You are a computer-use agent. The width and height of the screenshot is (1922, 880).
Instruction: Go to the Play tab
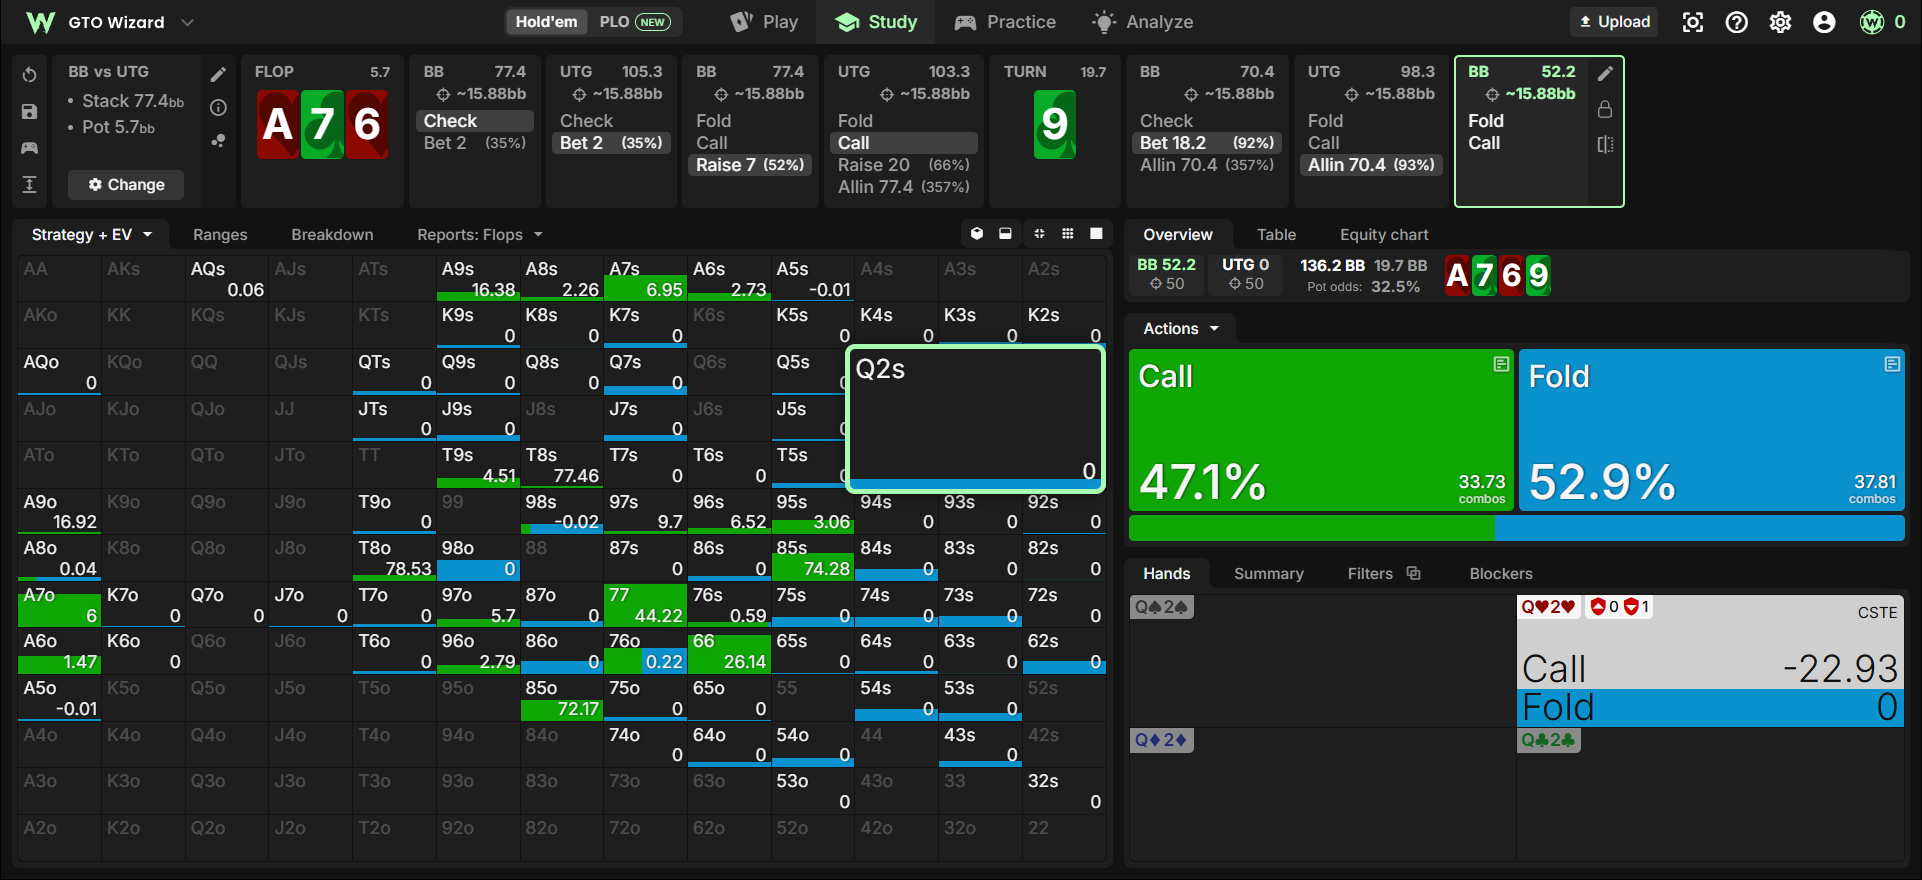[765, 22]
